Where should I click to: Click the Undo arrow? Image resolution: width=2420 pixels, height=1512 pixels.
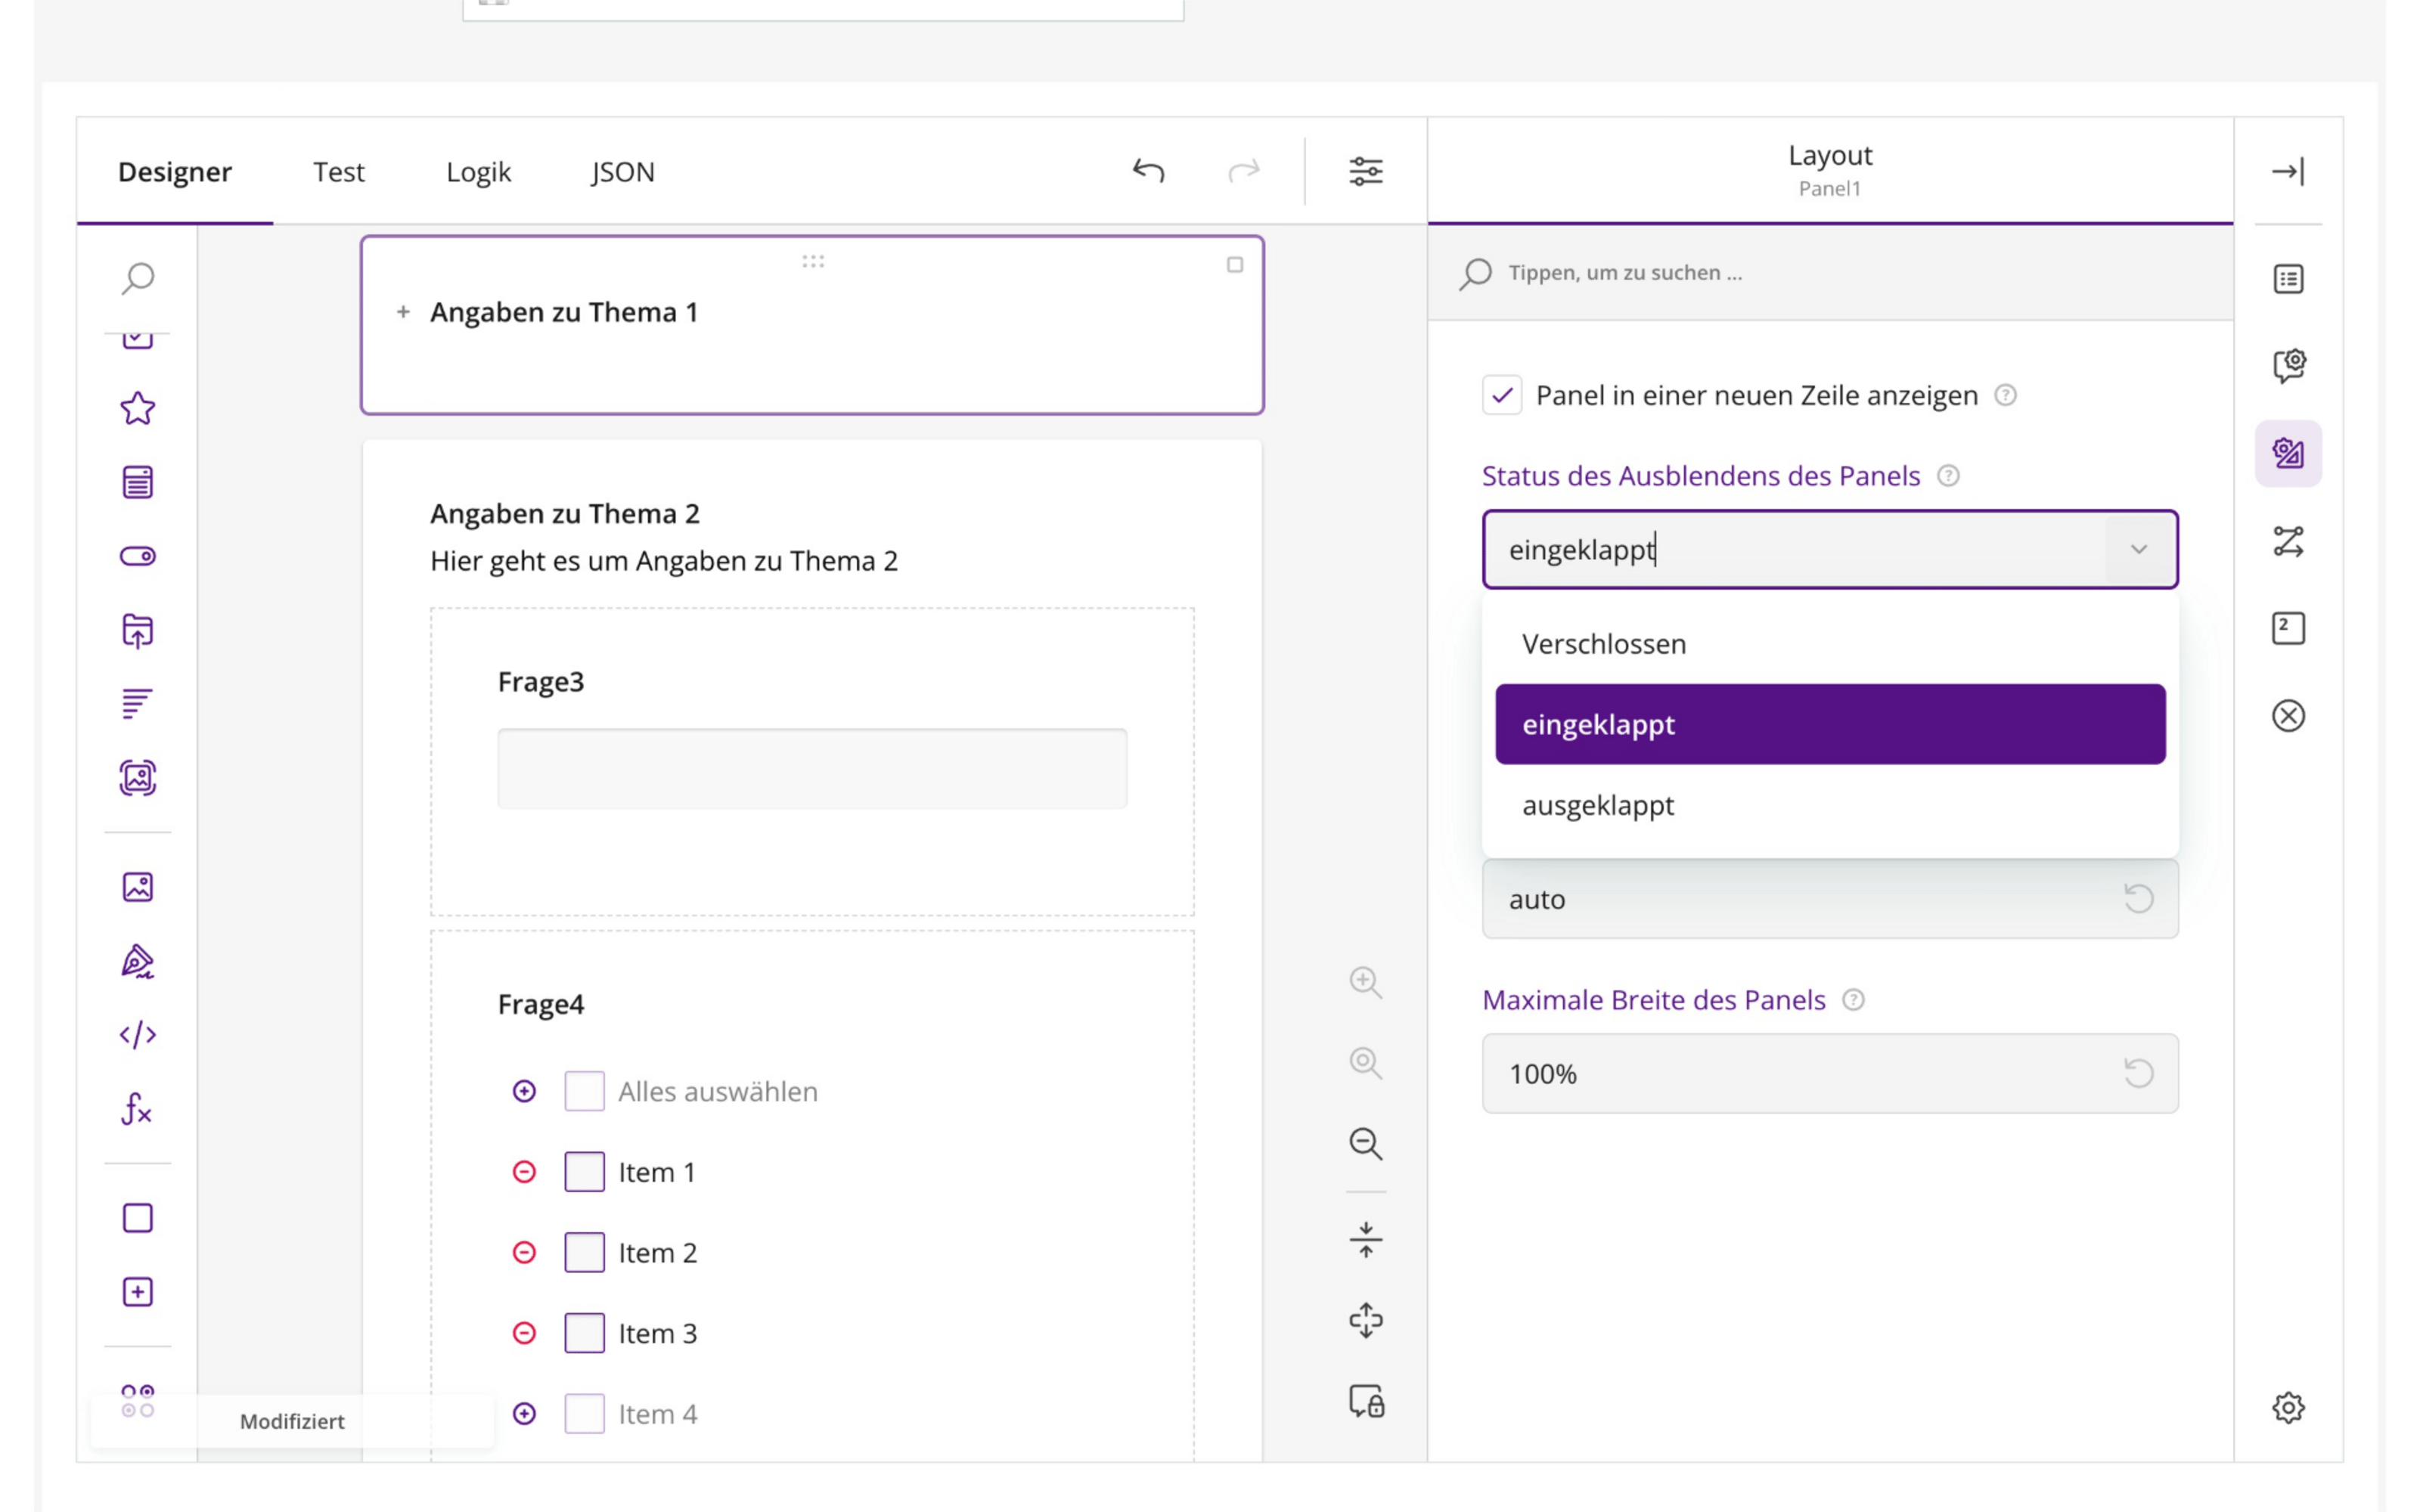1148,171
